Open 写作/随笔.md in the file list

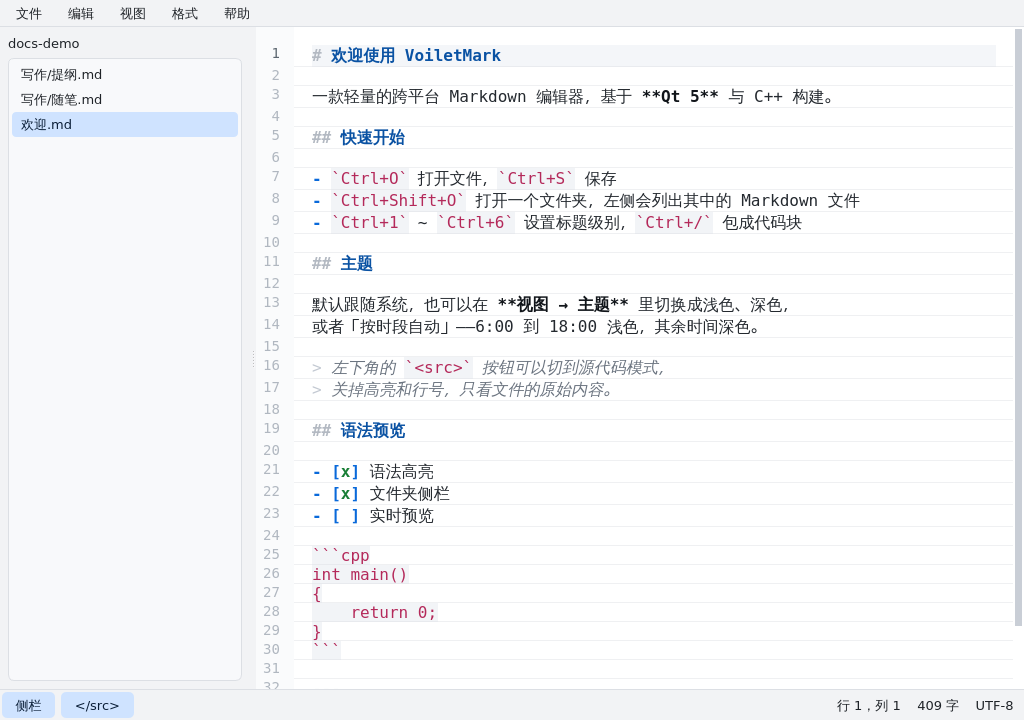[125, 99]
